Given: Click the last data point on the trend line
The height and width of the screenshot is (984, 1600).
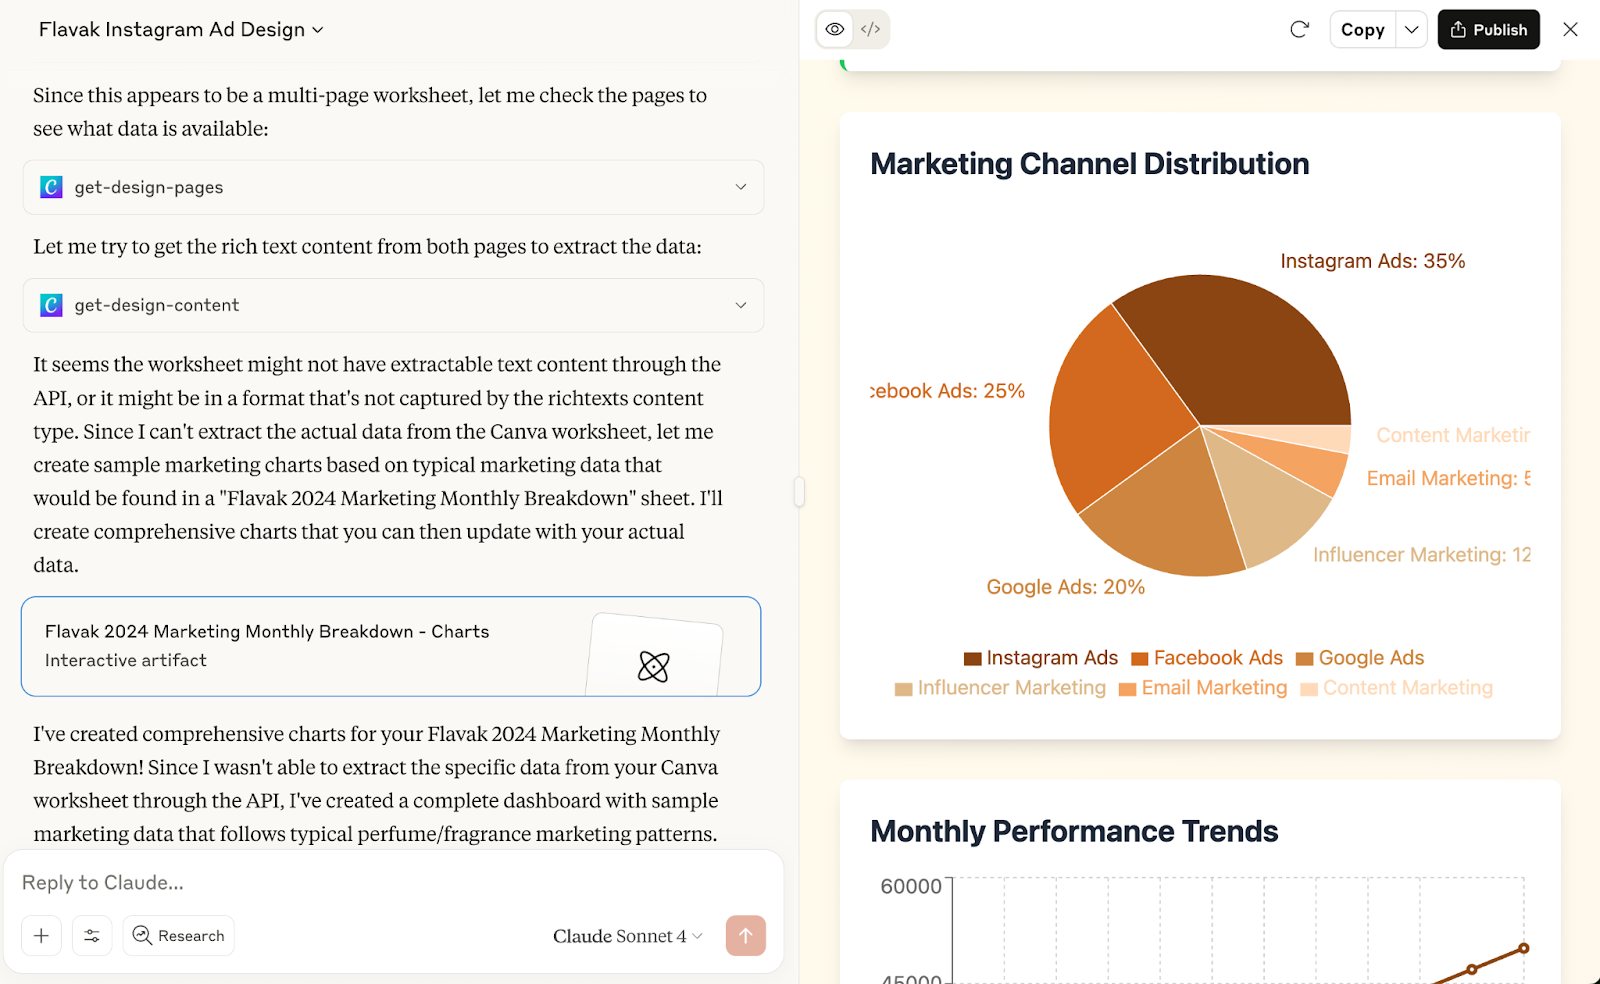Looking at the screenshot, I should [1524, 948].
